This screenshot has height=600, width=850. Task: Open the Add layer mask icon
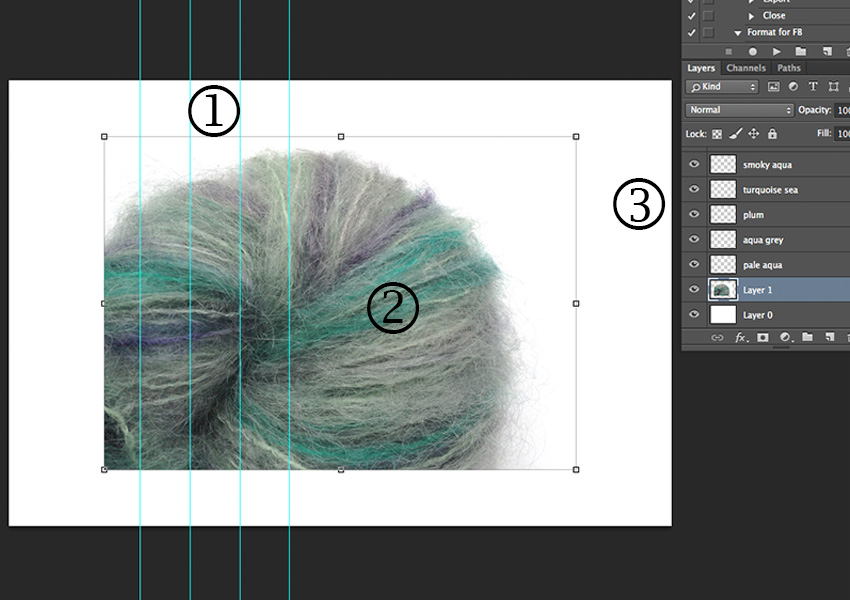pos(765,337)
